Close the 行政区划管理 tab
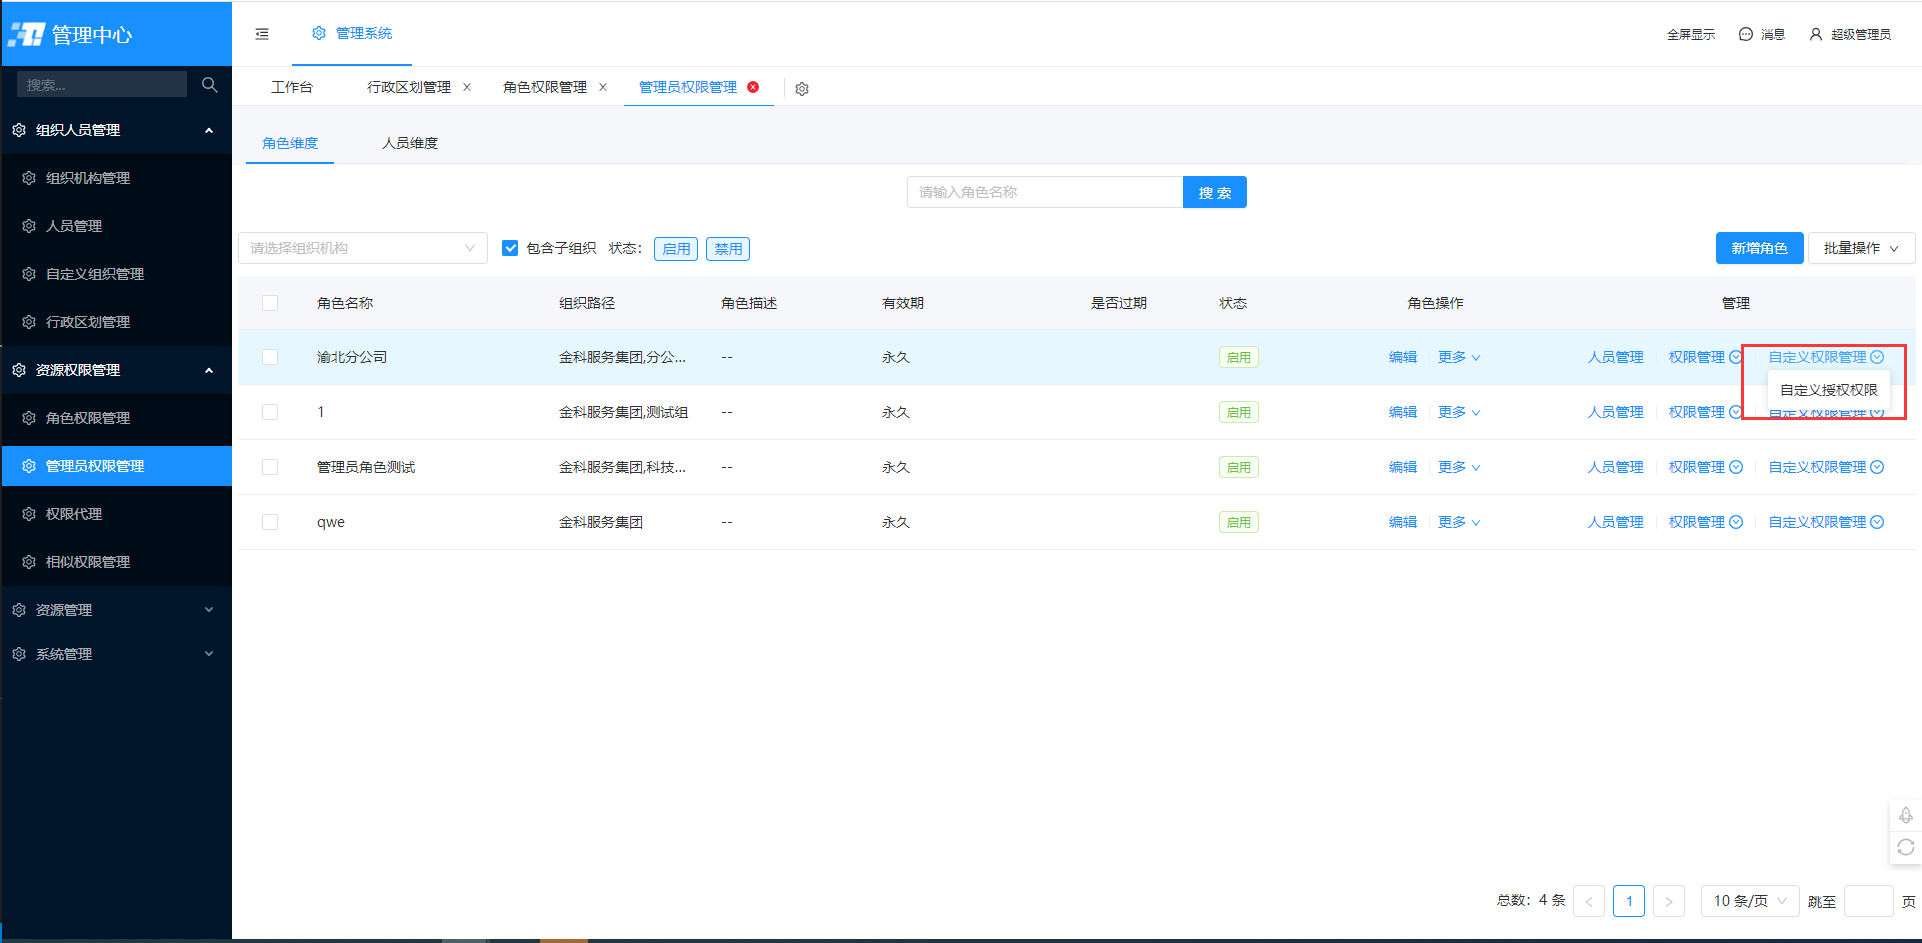The width and height of the screenshot is (1922, 943). [467, 87]
